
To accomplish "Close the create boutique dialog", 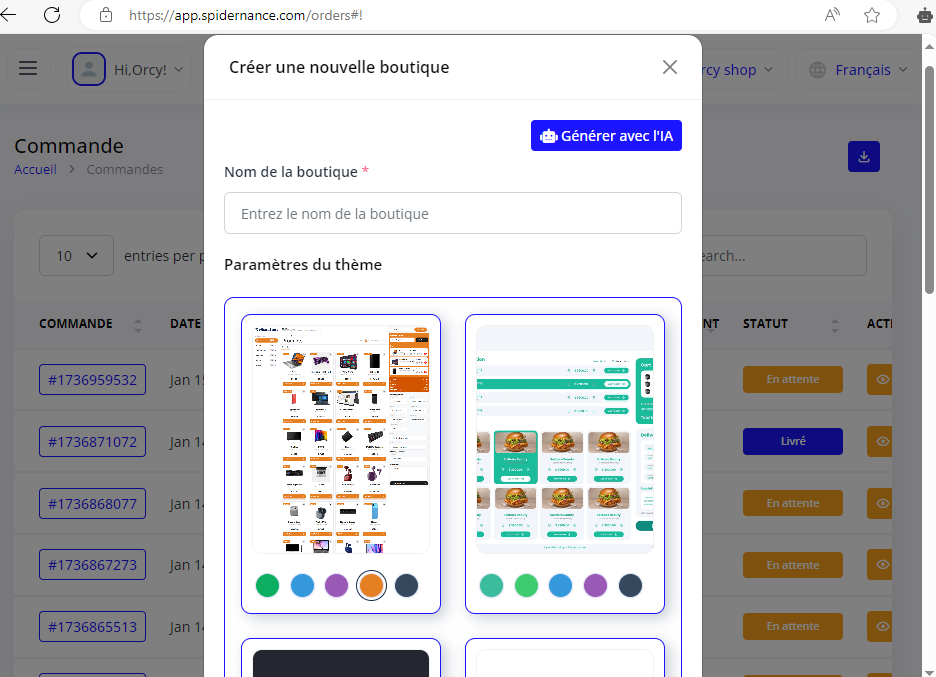I will pos(670,67).
